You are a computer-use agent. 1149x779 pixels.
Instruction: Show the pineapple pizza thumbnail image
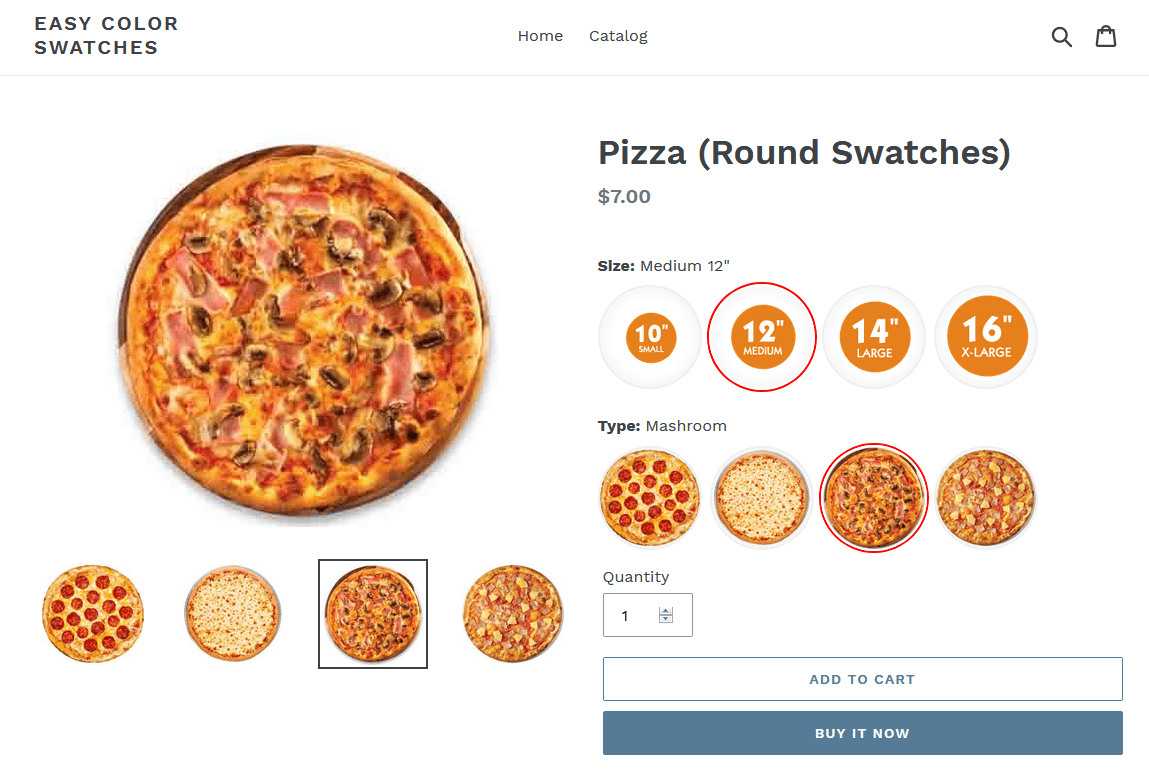pos(513,613)
